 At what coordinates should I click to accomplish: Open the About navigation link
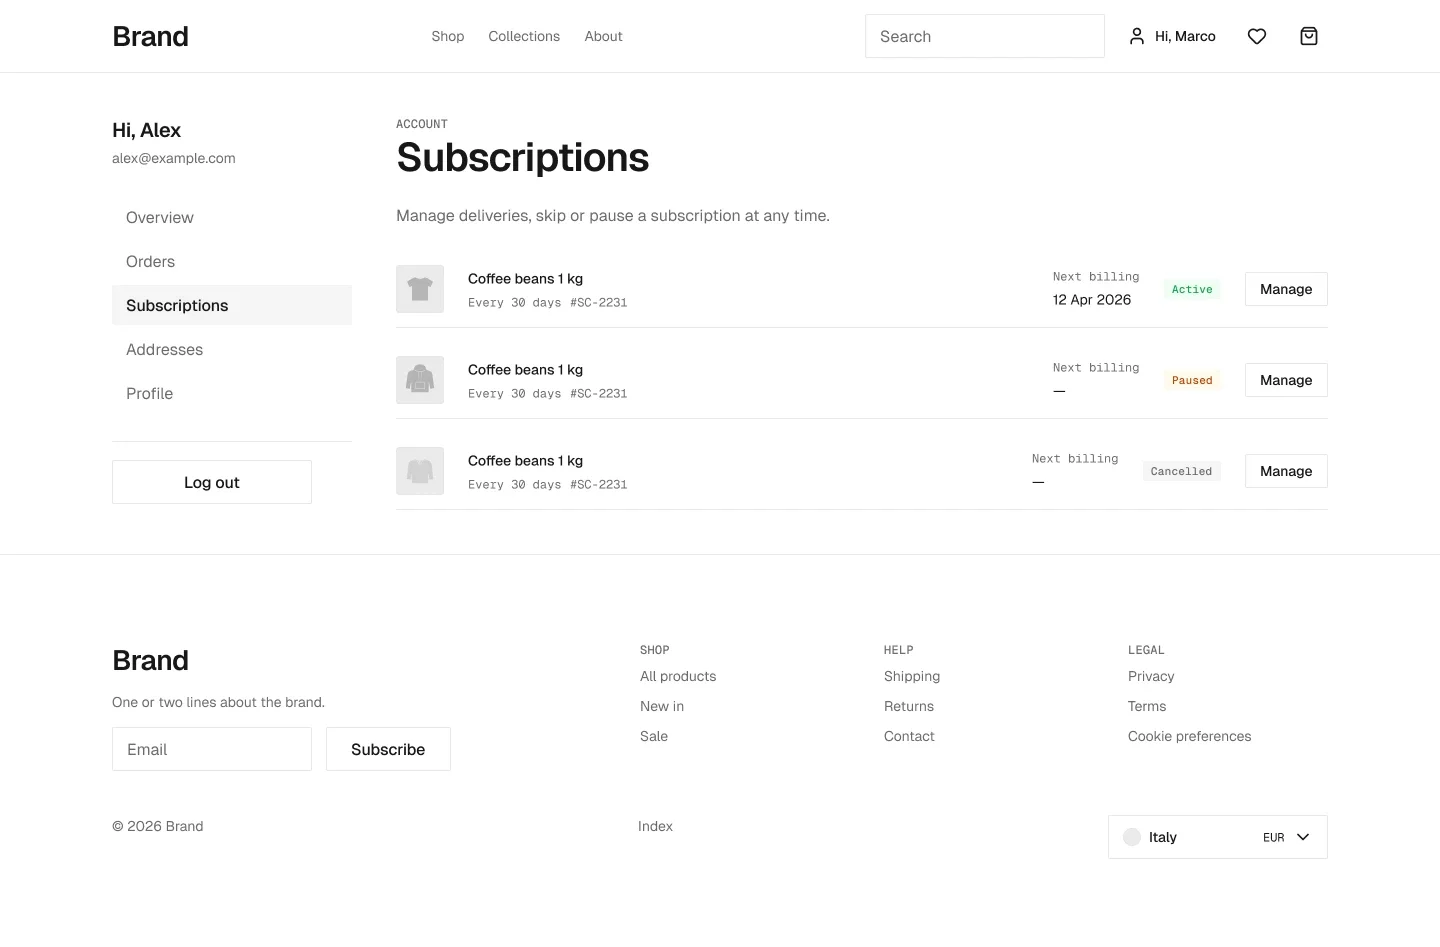[x=603, y=36]
